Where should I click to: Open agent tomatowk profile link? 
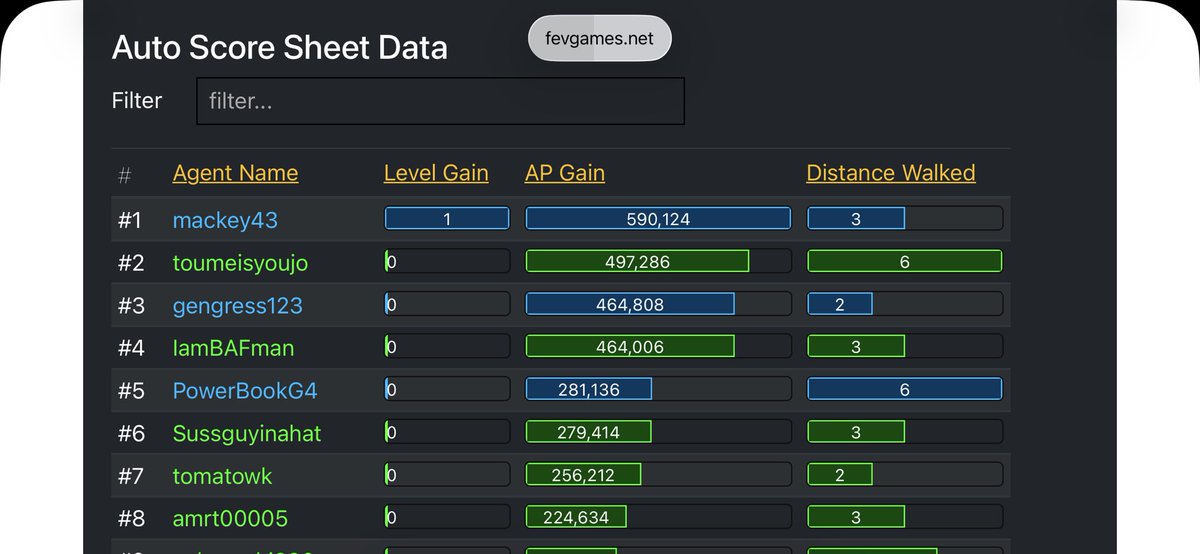point(222,476)
